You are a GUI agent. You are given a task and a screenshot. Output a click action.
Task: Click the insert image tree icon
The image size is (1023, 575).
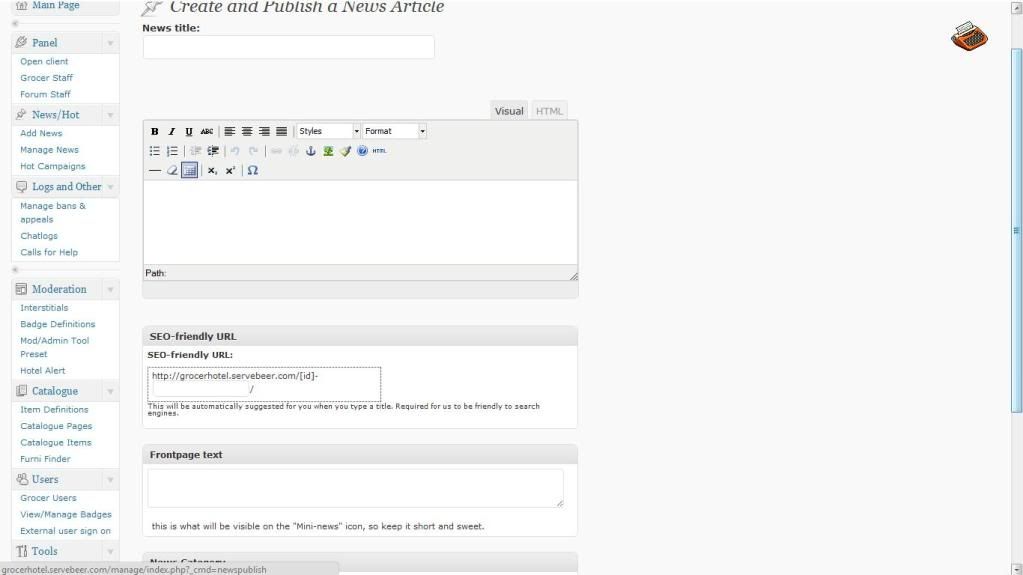click(328, 151)
